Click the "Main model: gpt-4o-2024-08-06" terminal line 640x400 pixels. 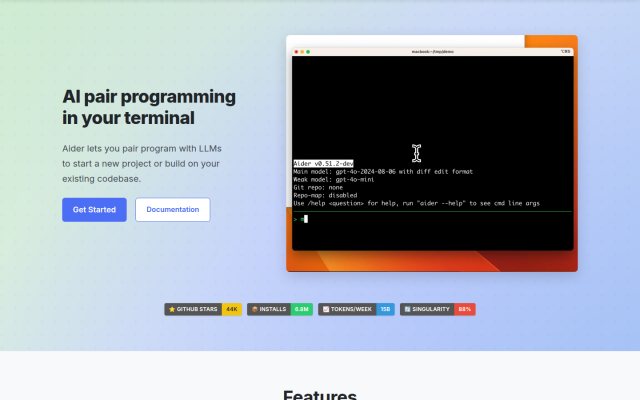click(x=383, y=172)
